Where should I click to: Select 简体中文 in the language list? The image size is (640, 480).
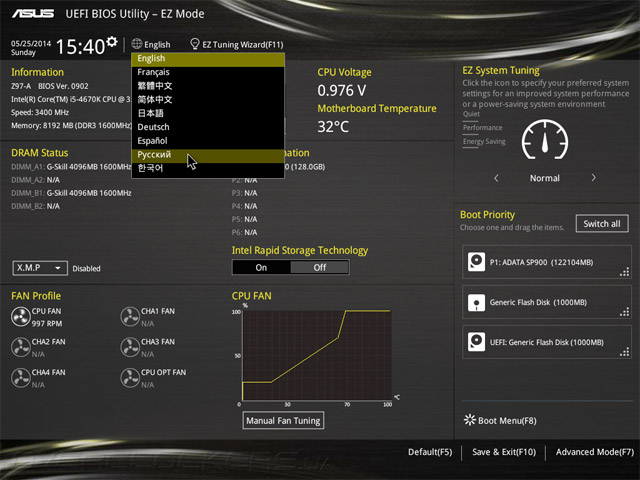(x=208, y=100)
